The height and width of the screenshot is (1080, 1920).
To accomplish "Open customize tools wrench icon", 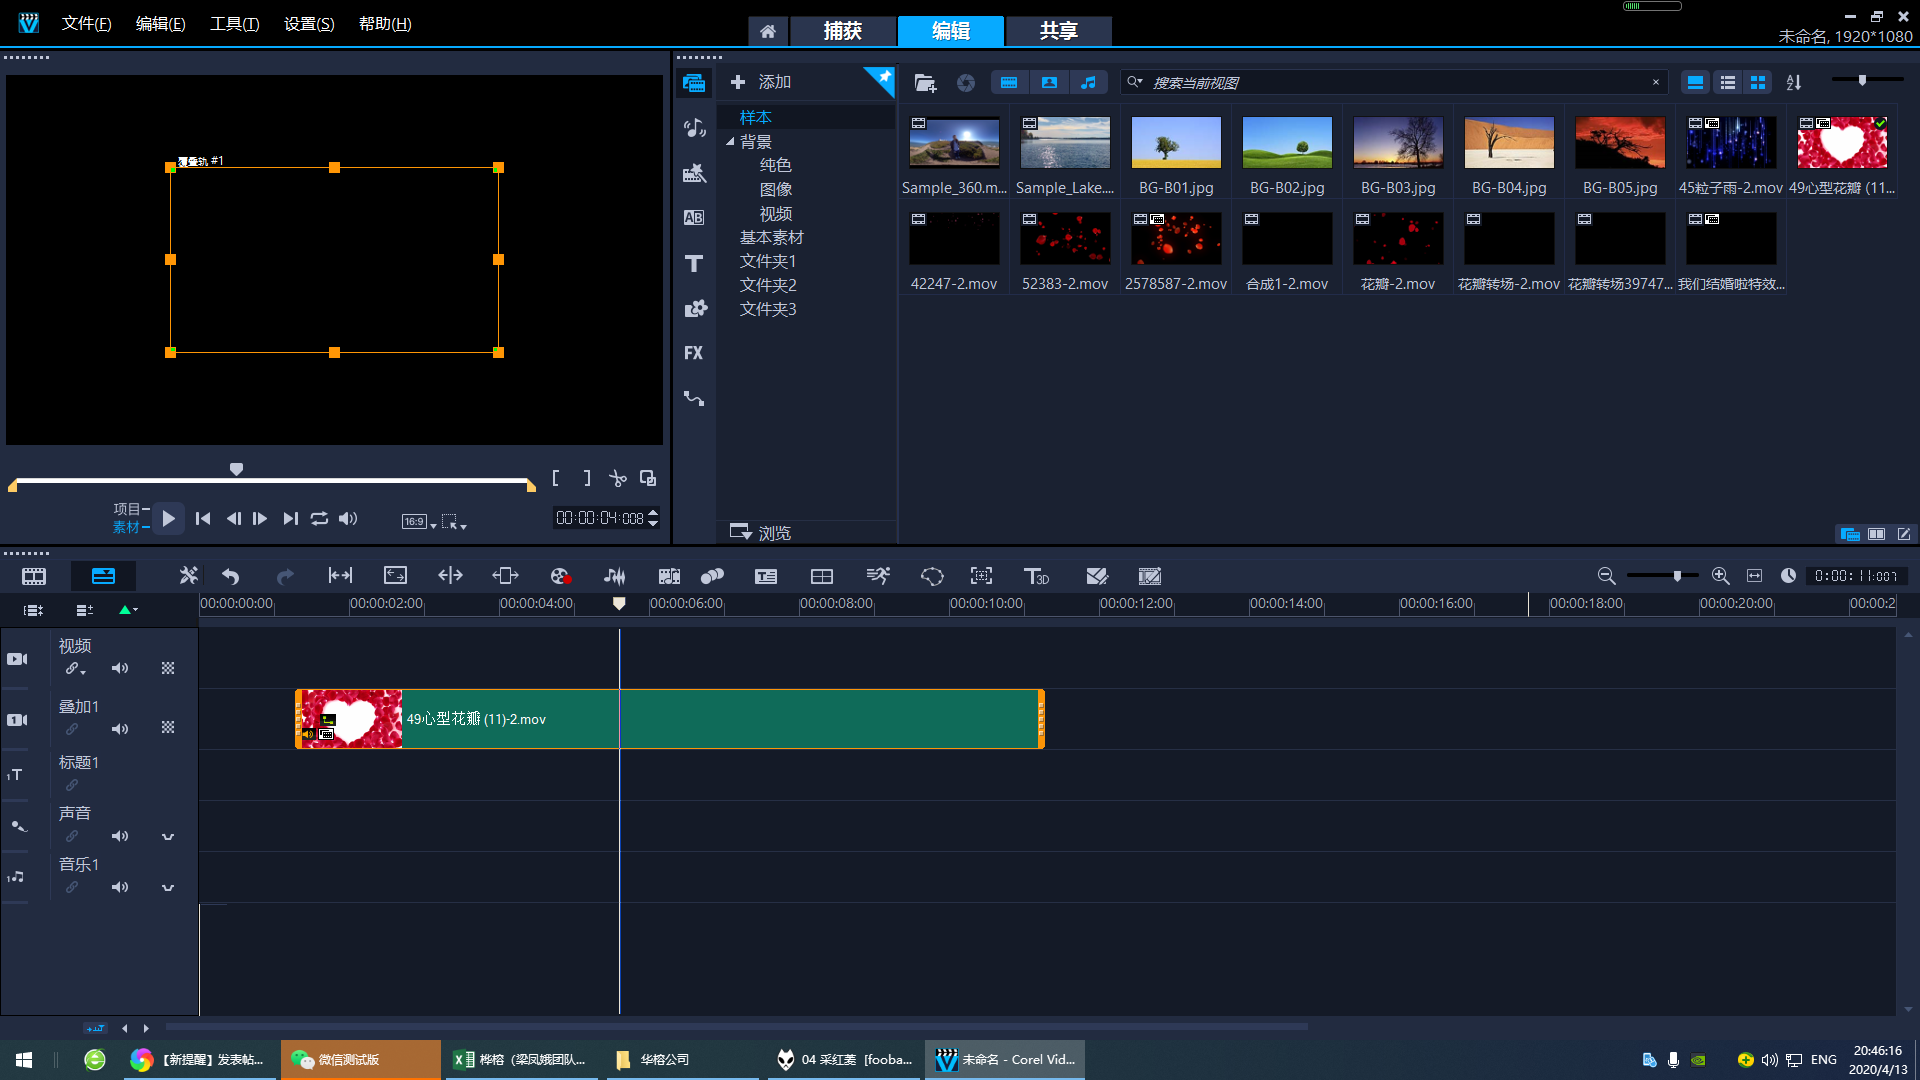I will pyautogui.click(x=188, y=576).
